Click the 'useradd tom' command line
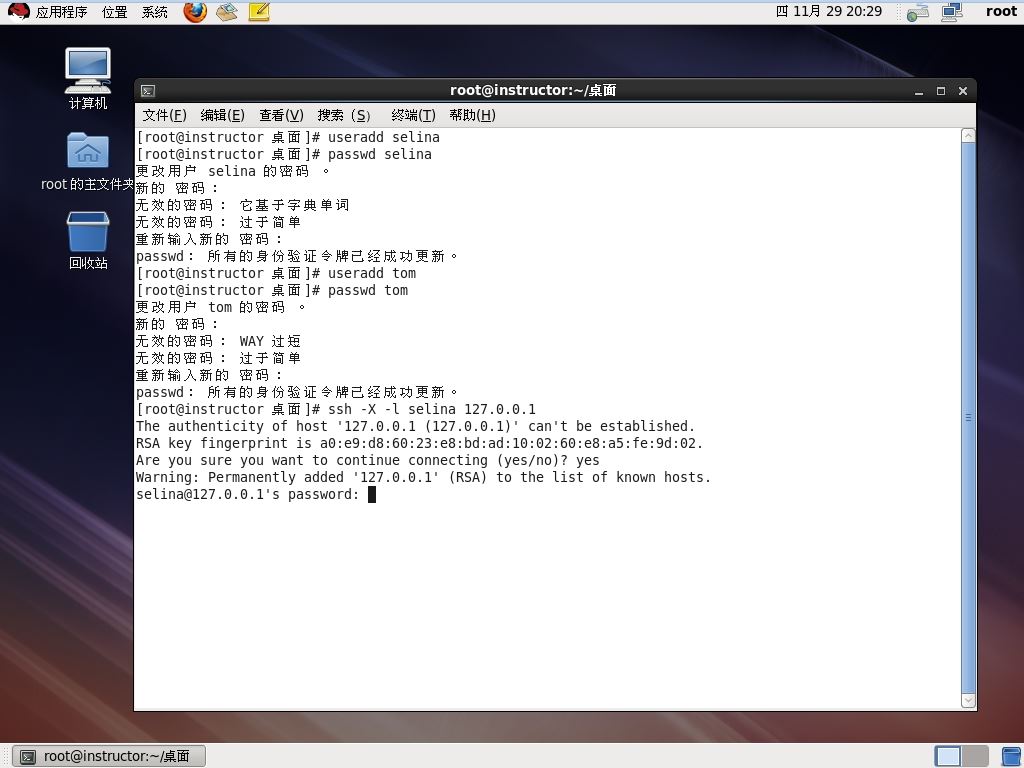 (x=276, y=273)
